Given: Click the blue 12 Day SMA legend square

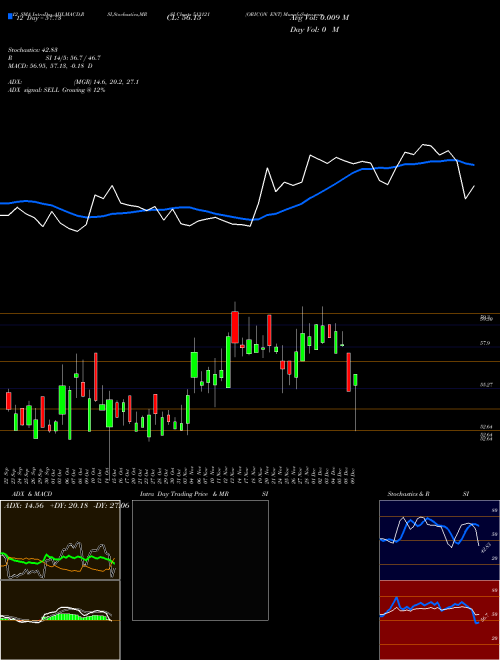Looking at the screenshot, I should (x=10, y=17).
